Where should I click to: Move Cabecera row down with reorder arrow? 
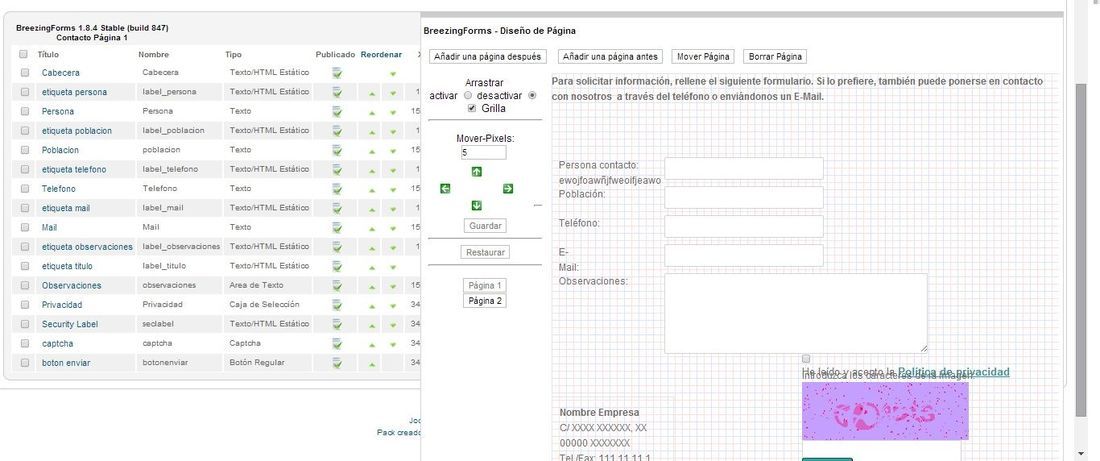(x=393, y=74)
